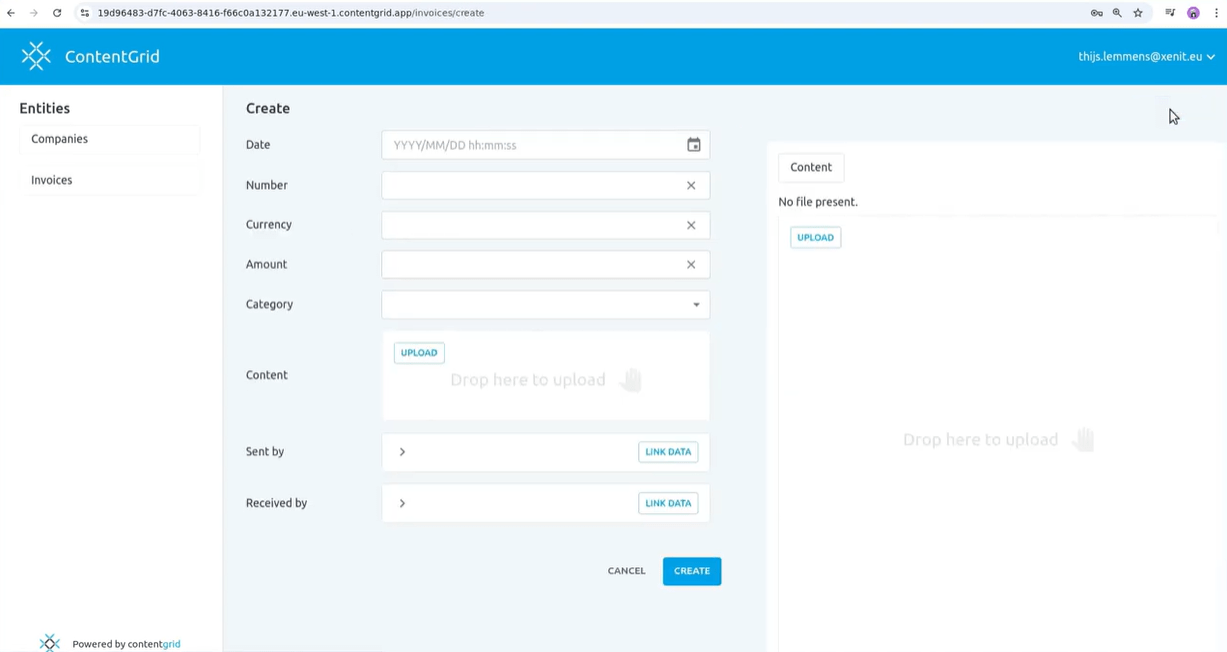This screenshot has width=1227, height=652.
Task: Reload the page using browser refresh icon
Action: 57,13
